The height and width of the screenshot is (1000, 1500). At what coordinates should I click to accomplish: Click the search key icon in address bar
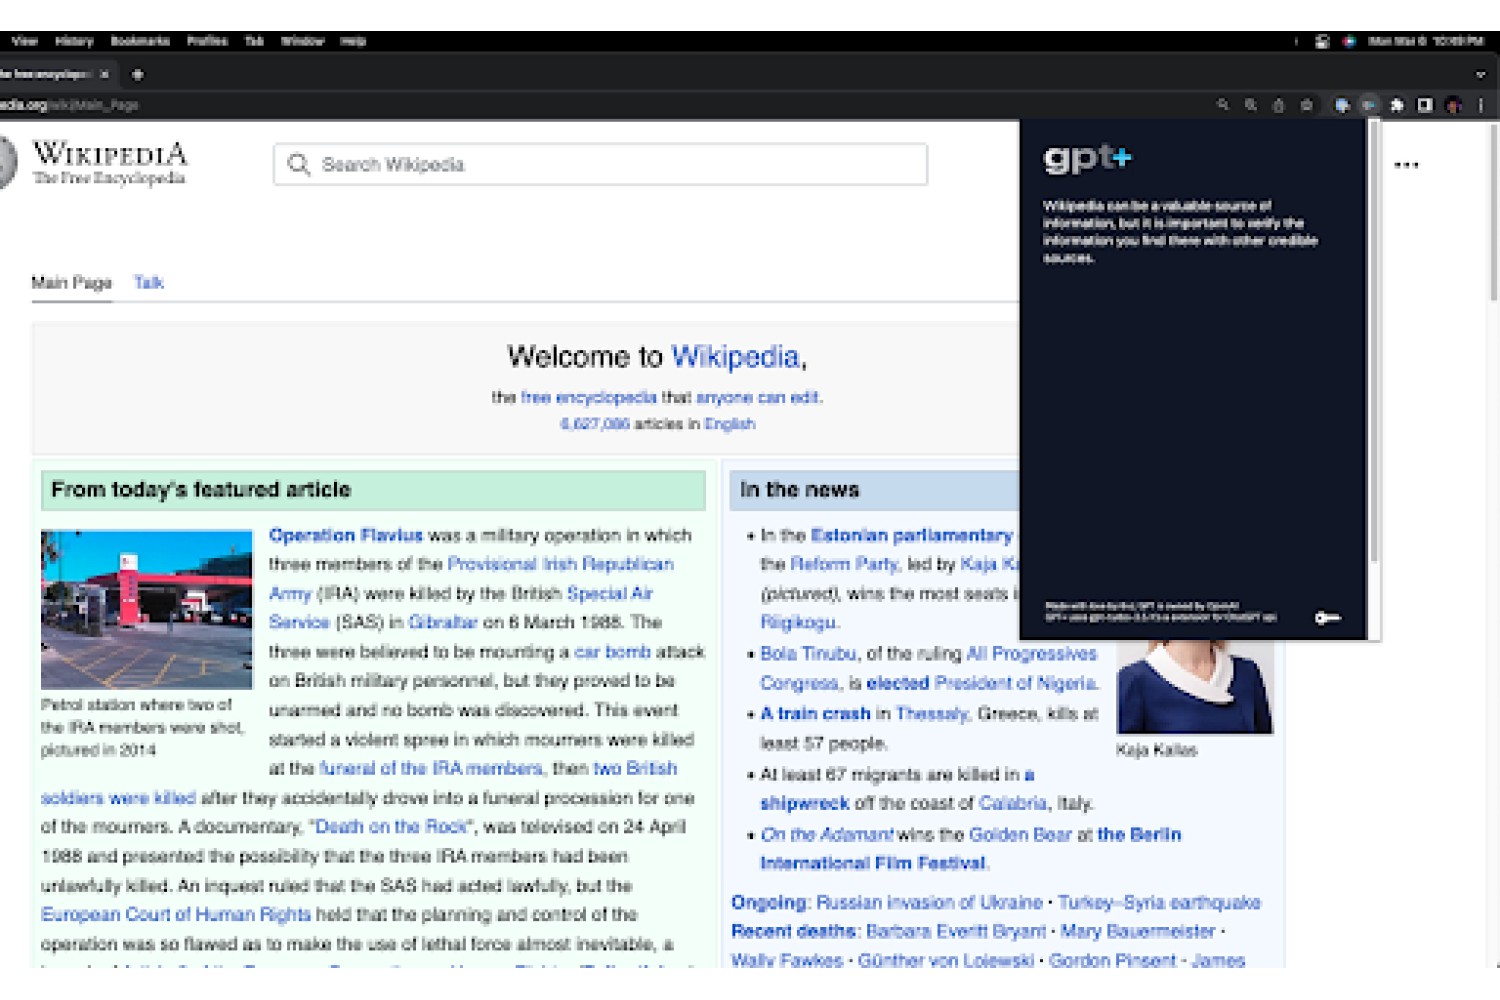(1222, 105)
